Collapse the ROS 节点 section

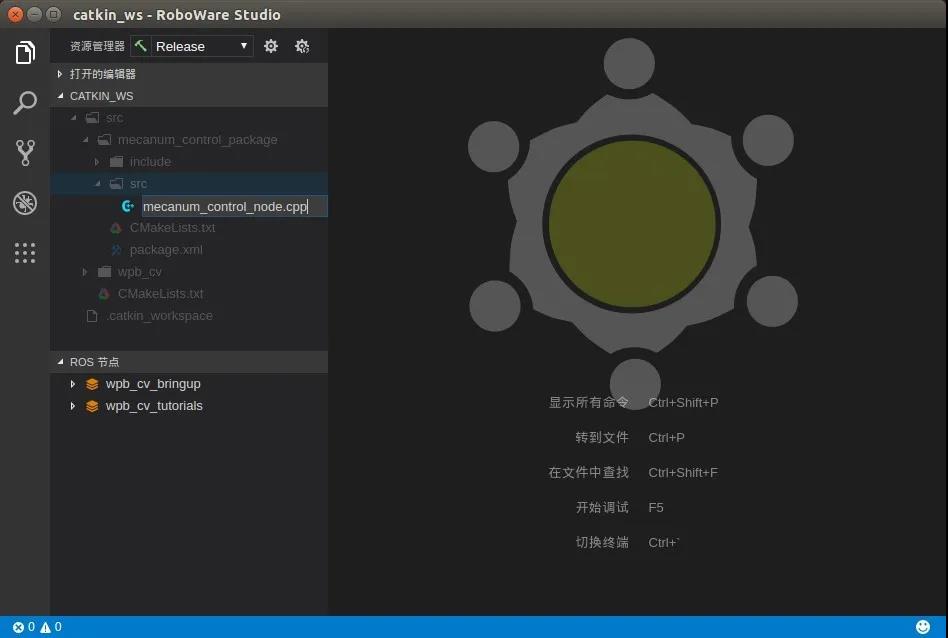(60, 362)
